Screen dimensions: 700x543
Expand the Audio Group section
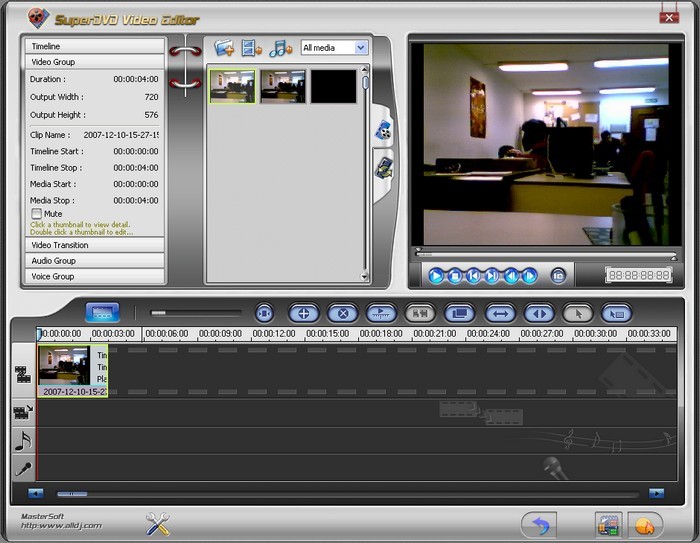(x=94, y=261)
